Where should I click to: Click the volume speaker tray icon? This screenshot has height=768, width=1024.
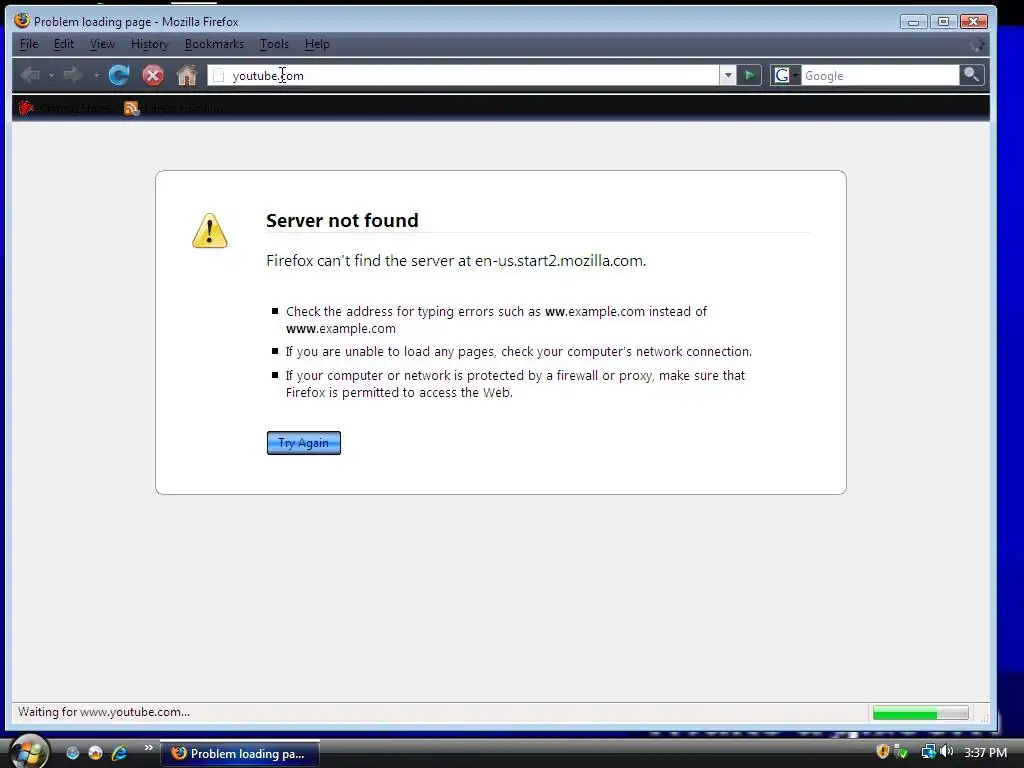[946, 752]
